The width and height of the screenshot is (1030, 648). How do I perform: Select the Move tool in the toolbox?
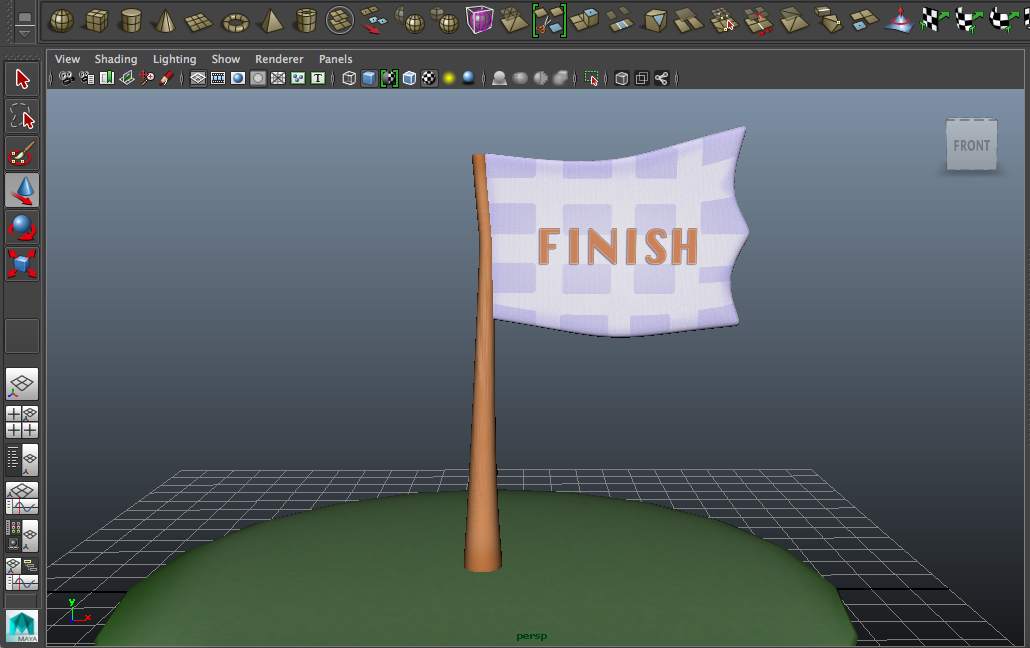pyautogui.click(x=21, y=190)
